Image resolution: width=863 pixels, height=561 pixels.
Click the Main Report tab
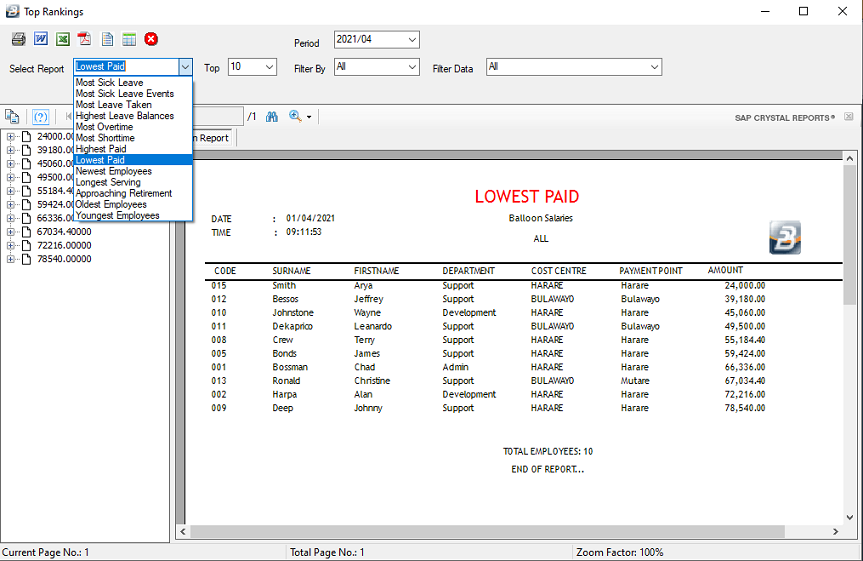coord(214,138)
